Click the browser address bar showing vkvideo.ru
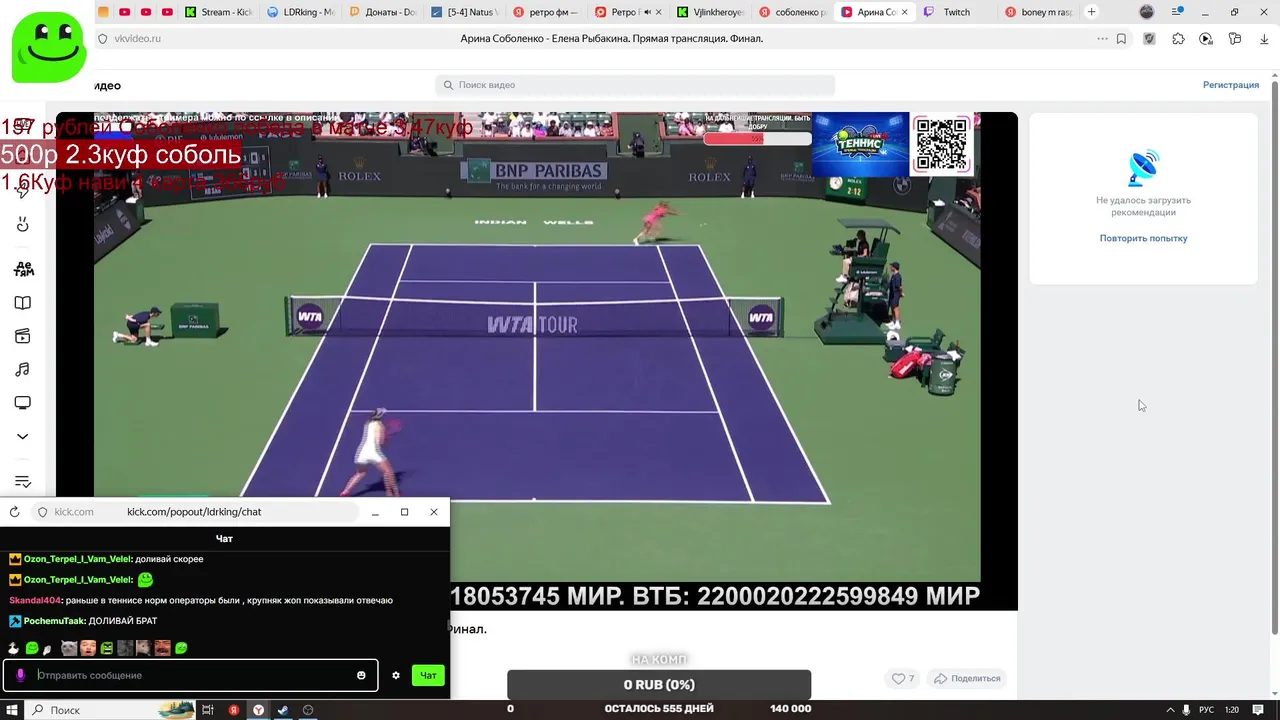Screen dimensions: 1280x720 (x=611, y=38)
